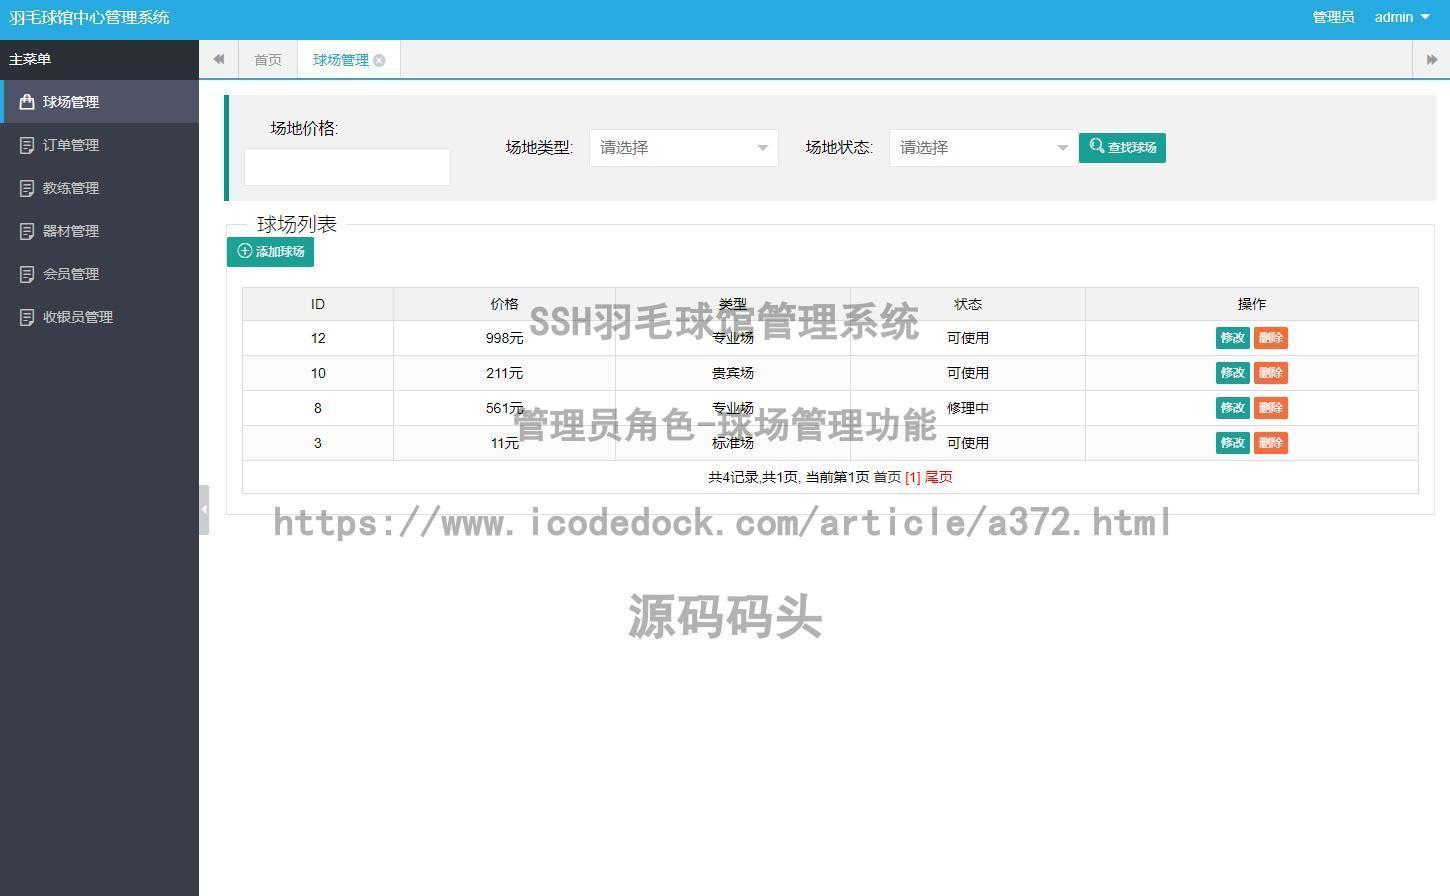Open the 场地状态 dropdown
This screenshot has width=1450, height=896.
tap(983, 148)
